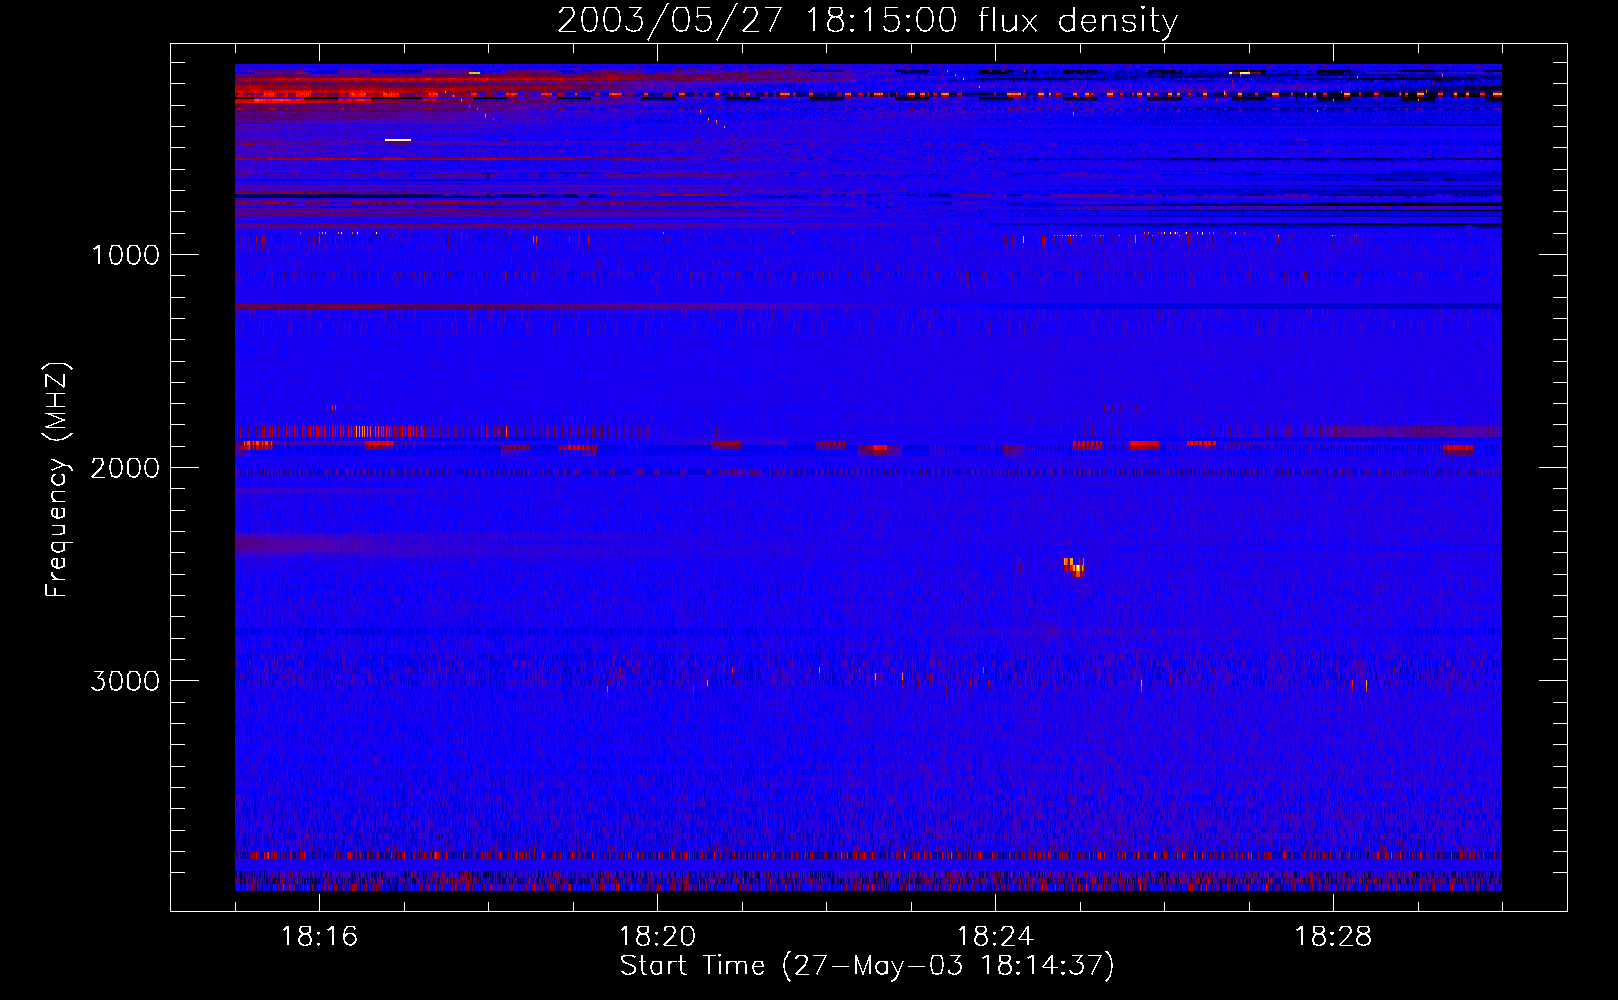Click the plot title '2003/05/27 18:15:00 flux density'
The width and height of the screenshot is (1618, 1000).
(x=867, y=21)
